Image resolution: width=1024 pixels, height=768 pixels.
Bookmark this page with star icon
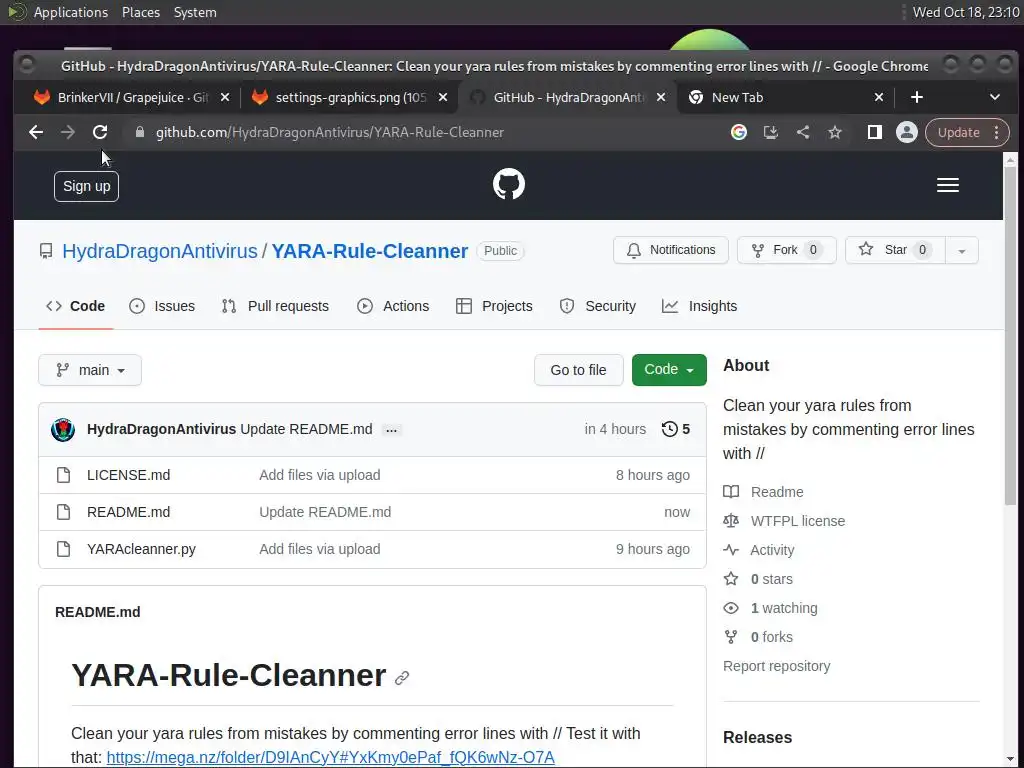tap(835, 133)
